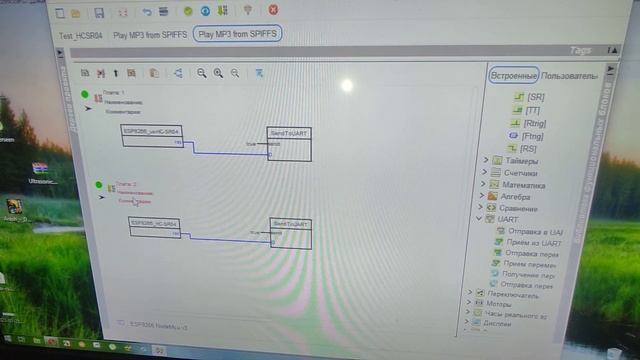Click the green arrows compile/upload icon

[222, 10]
